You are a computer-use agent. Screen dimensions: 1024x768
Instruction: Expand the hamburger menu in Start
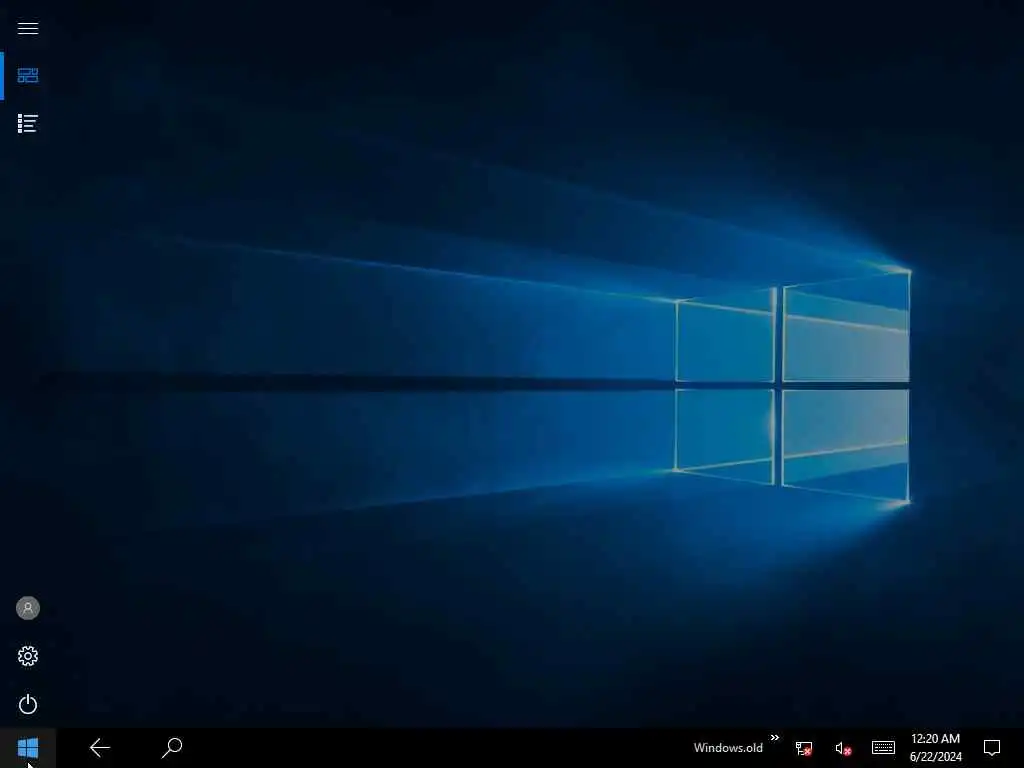pos(27,28)
